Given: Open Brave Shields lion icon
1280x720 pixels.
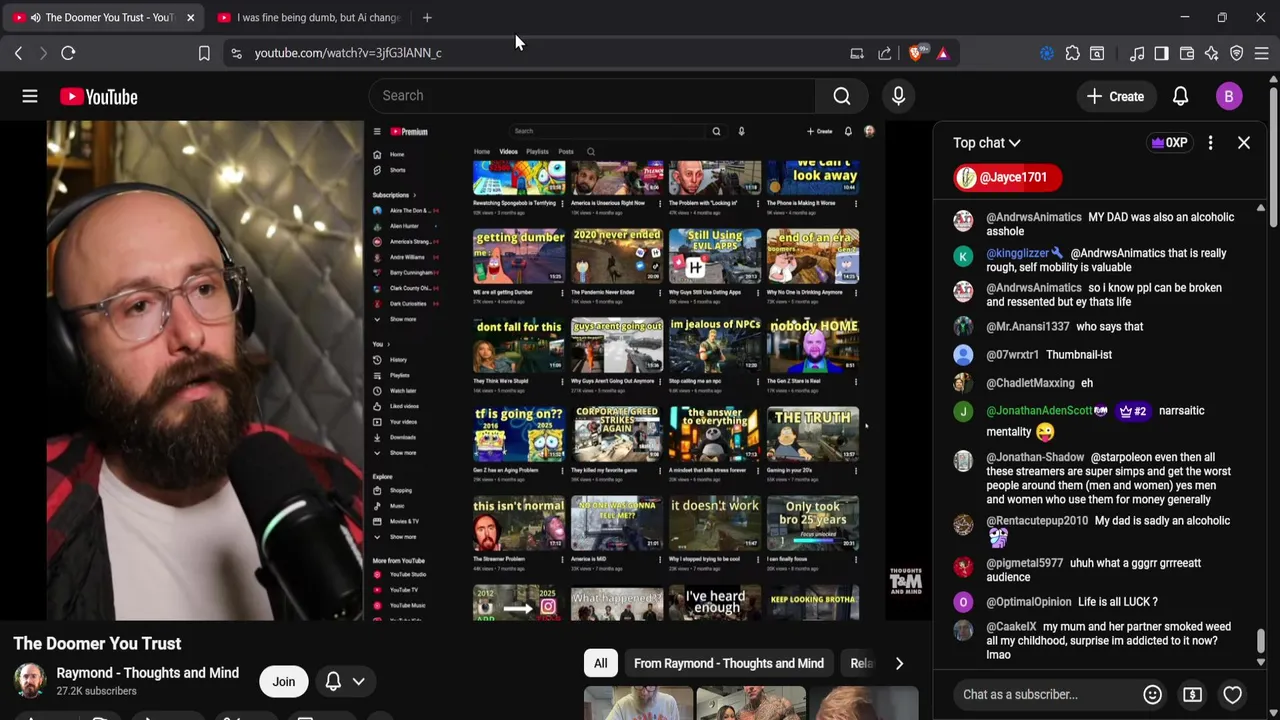Looking at the screenshot, I should (917, 52).
